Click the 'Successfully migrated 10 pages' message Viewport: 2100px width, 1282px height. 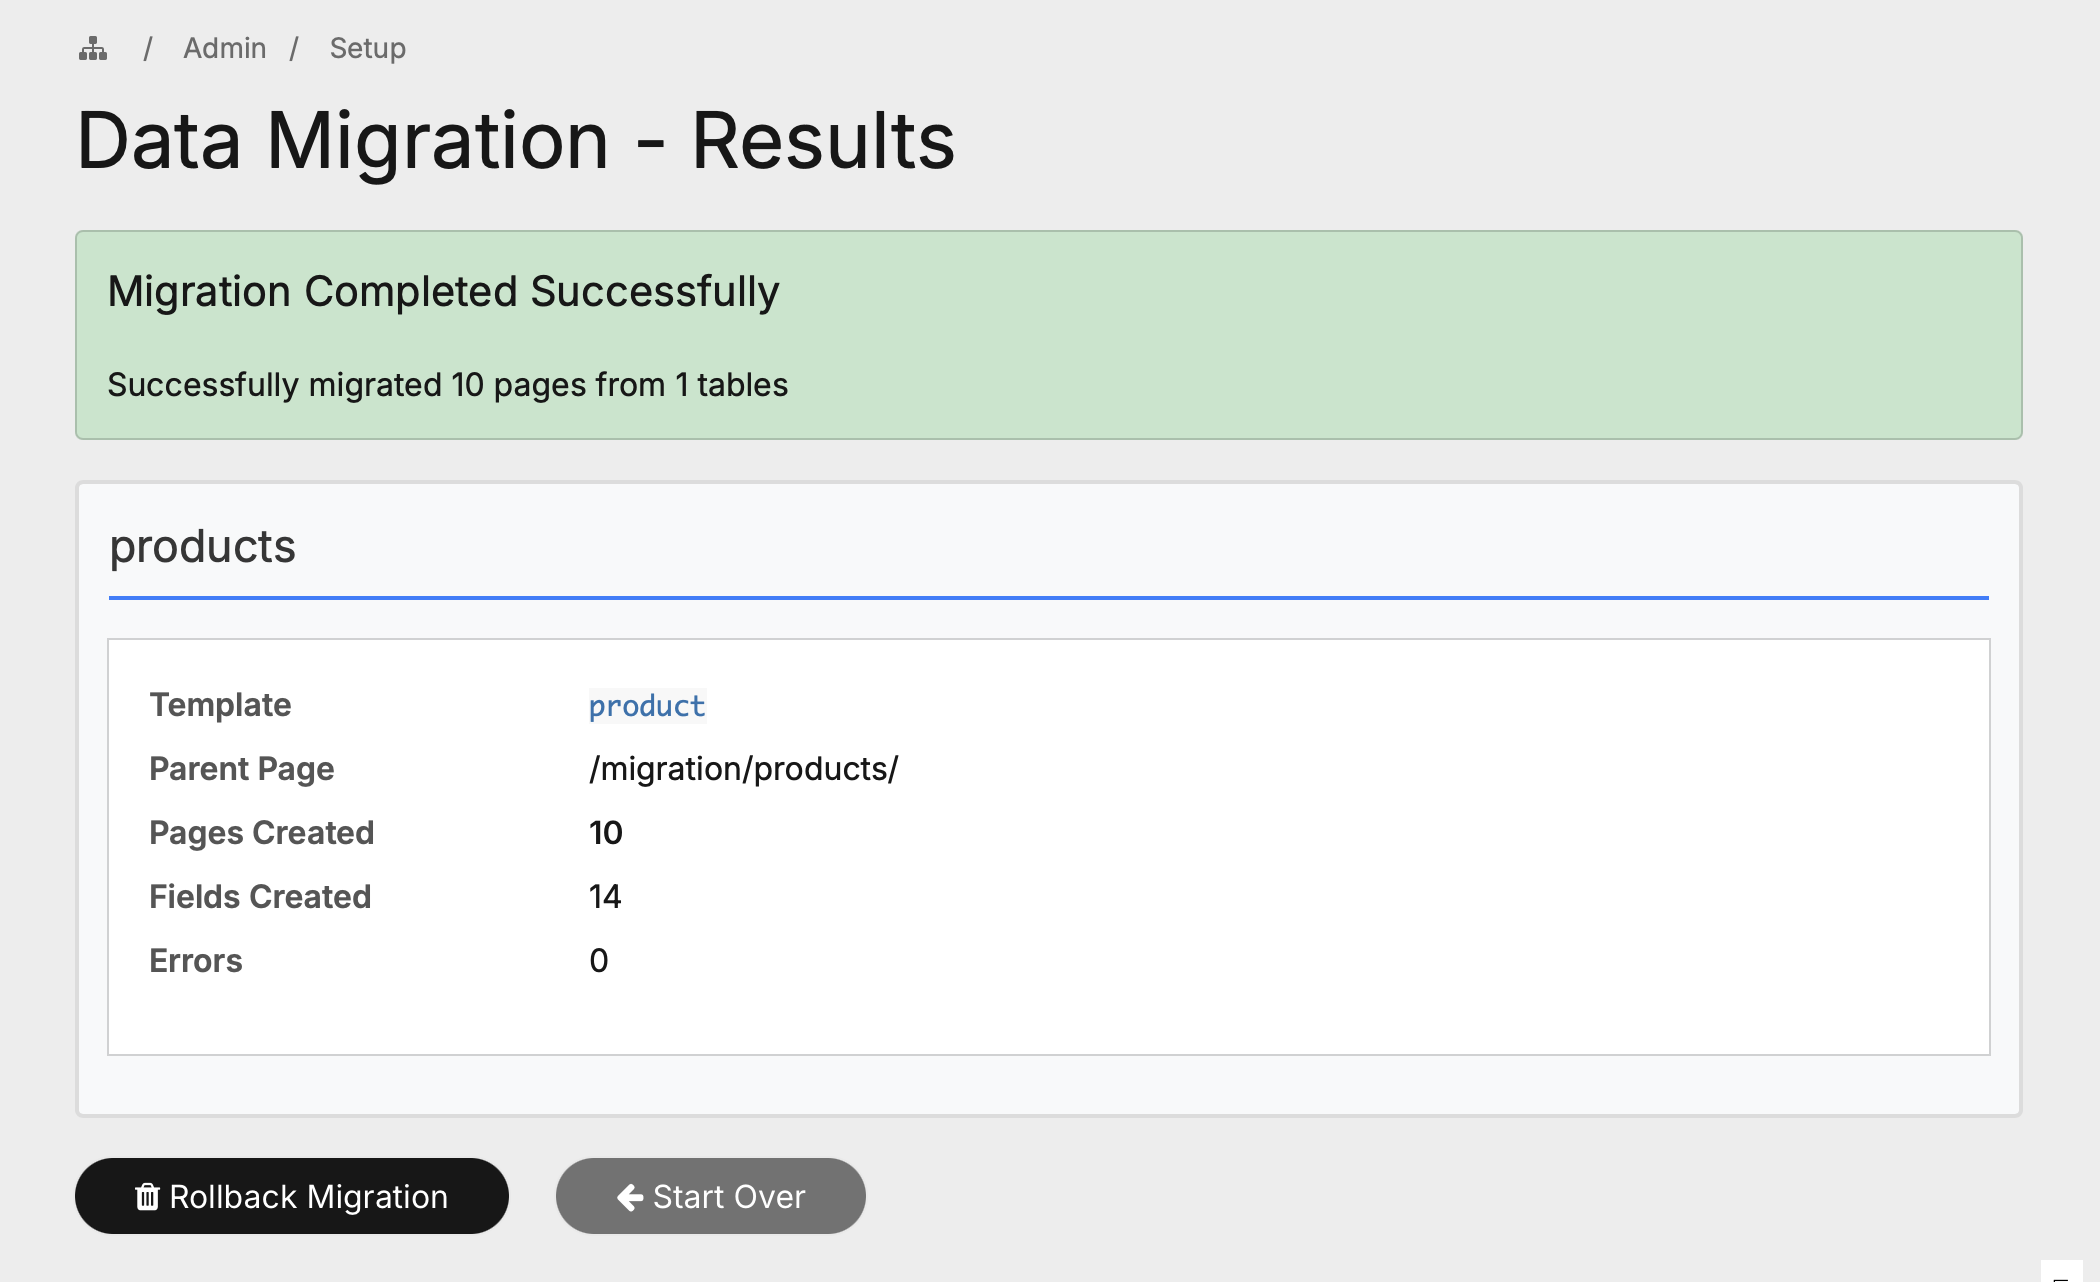pyautogui.click(x=447, y=385)
